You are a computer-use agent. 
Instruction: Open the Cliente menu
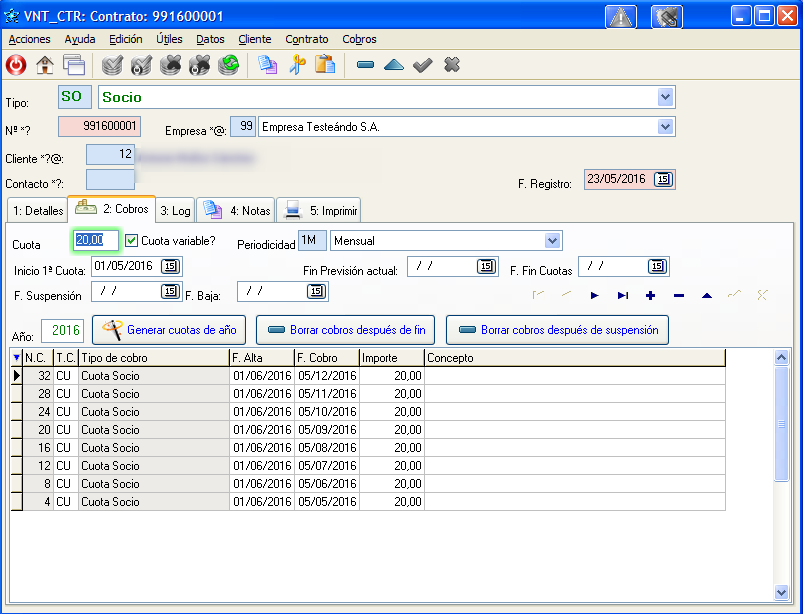pos(255,39)
